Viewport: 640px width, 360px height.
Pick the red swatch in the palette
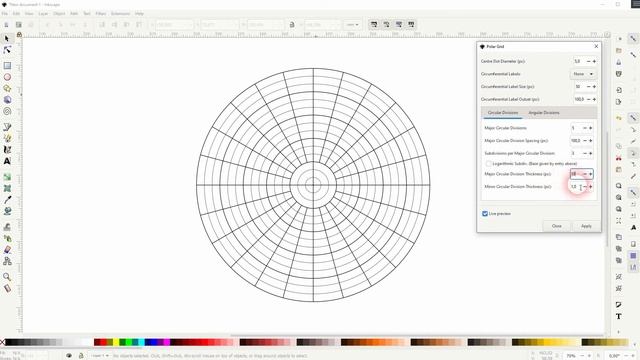103,342
